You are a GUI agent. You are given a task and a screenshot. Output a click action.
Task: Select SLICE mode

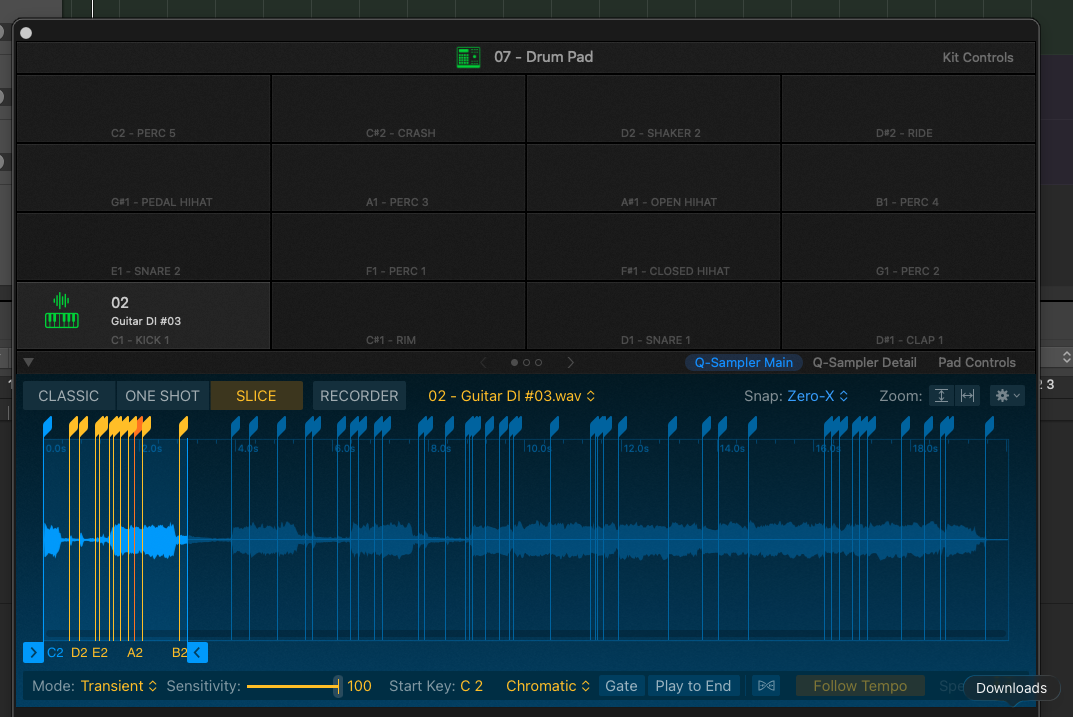(x=256, y=396)
